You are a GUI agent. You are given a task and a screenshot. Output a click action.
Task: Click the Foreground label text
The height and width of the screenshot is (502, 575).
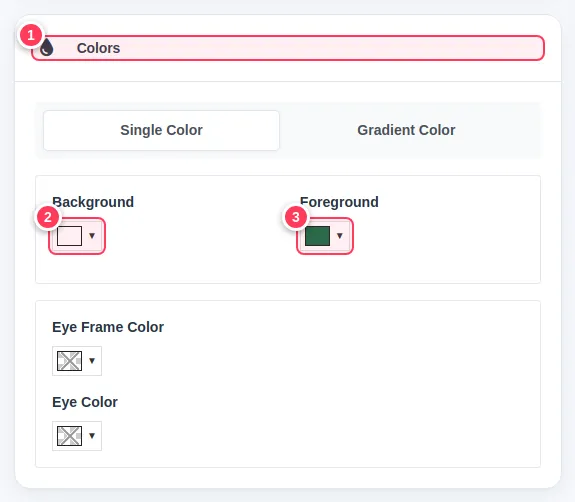[339, 202]
